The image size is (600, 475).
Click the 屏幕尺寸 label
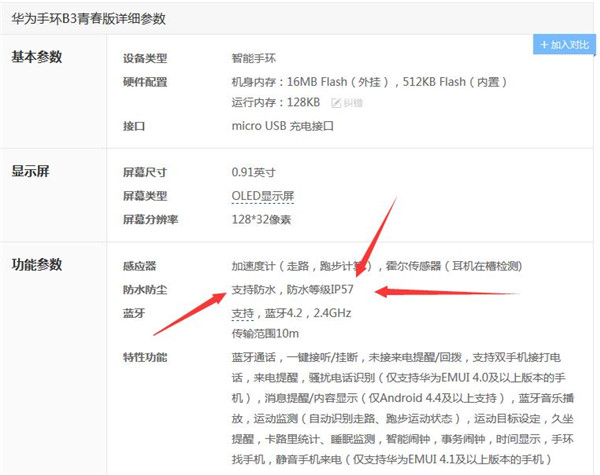(145, 172)
